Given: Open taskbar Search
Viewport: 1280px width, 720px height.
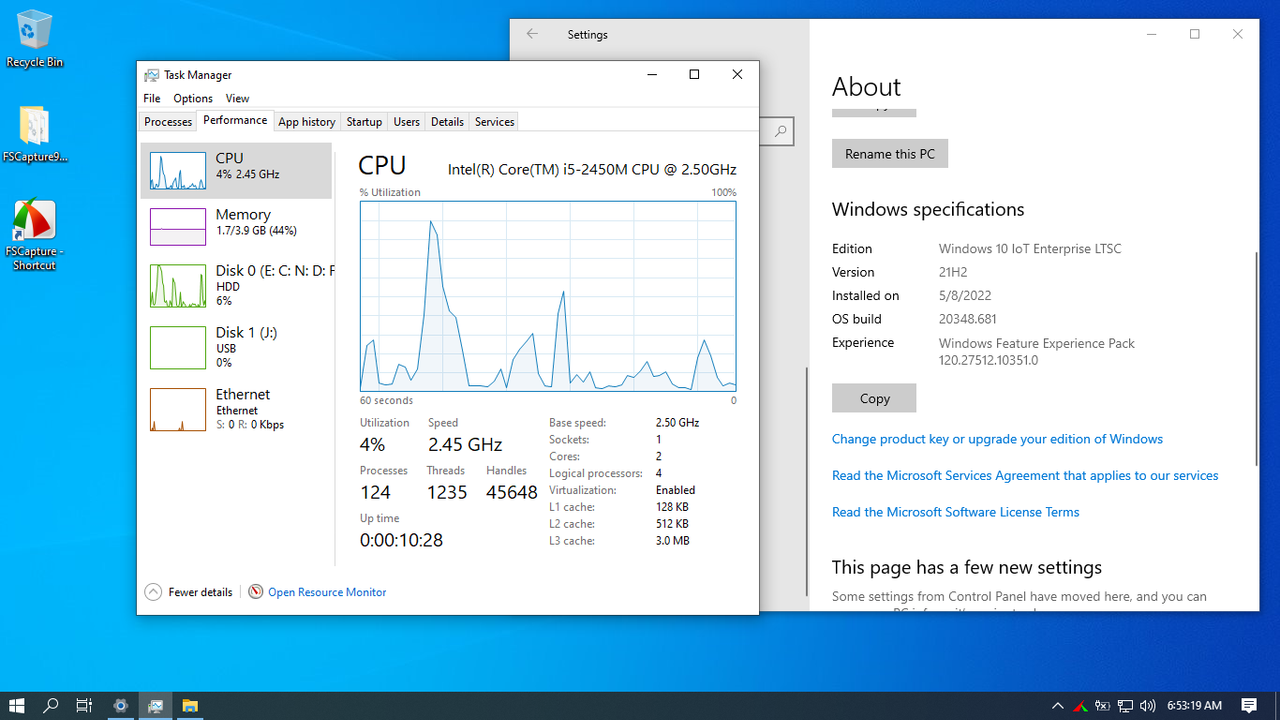Looking at the screenshot, I should pos(51,706).
